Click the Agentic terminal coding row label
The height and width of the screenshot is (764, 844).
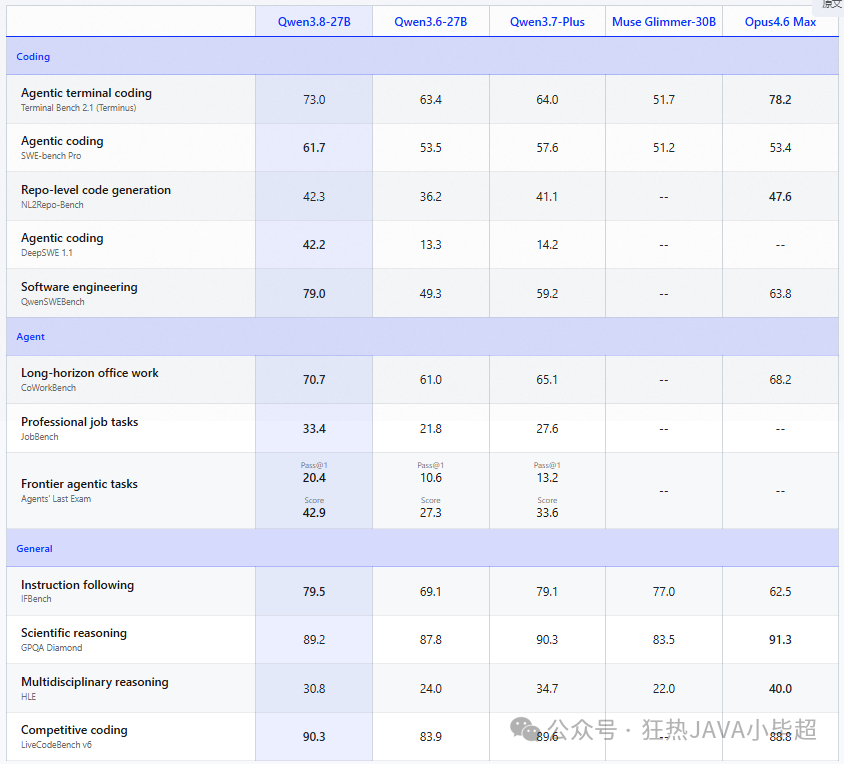coord(86,93)
